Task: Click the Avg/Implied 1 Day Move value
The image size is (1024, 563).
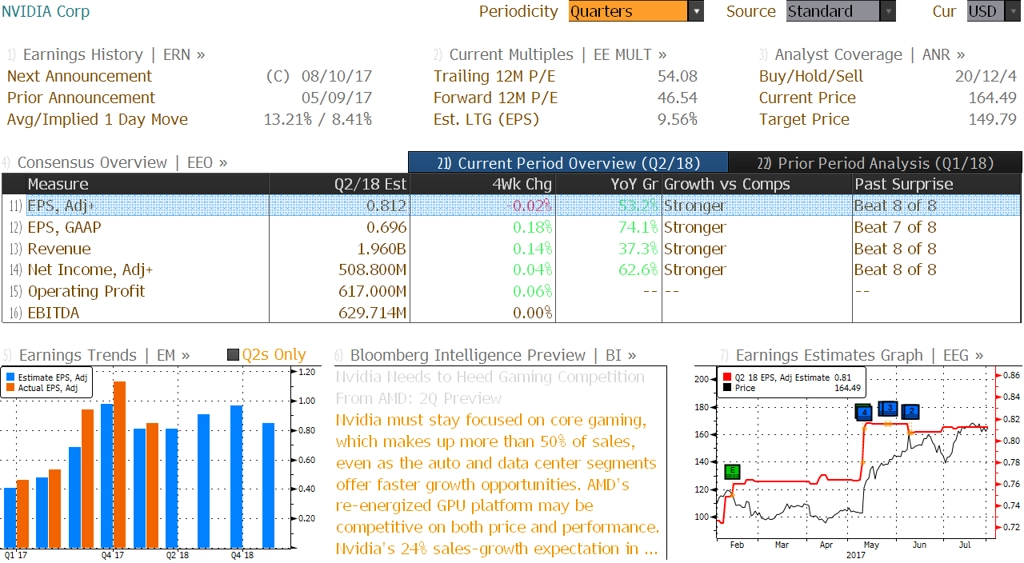Action: pyautogui.click(x=317, y=120)
